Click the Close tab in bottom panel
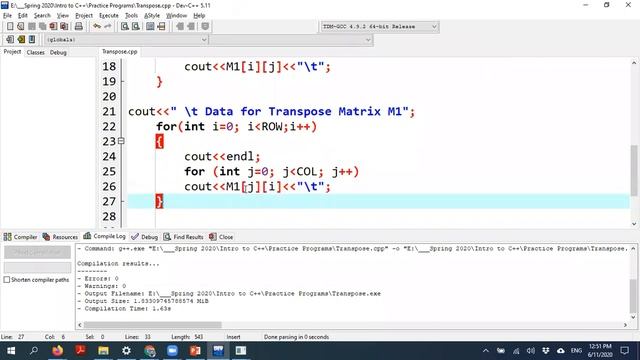The height and width of the screenshot is (360, 640). pyautogui.click(x=221, y=237)
